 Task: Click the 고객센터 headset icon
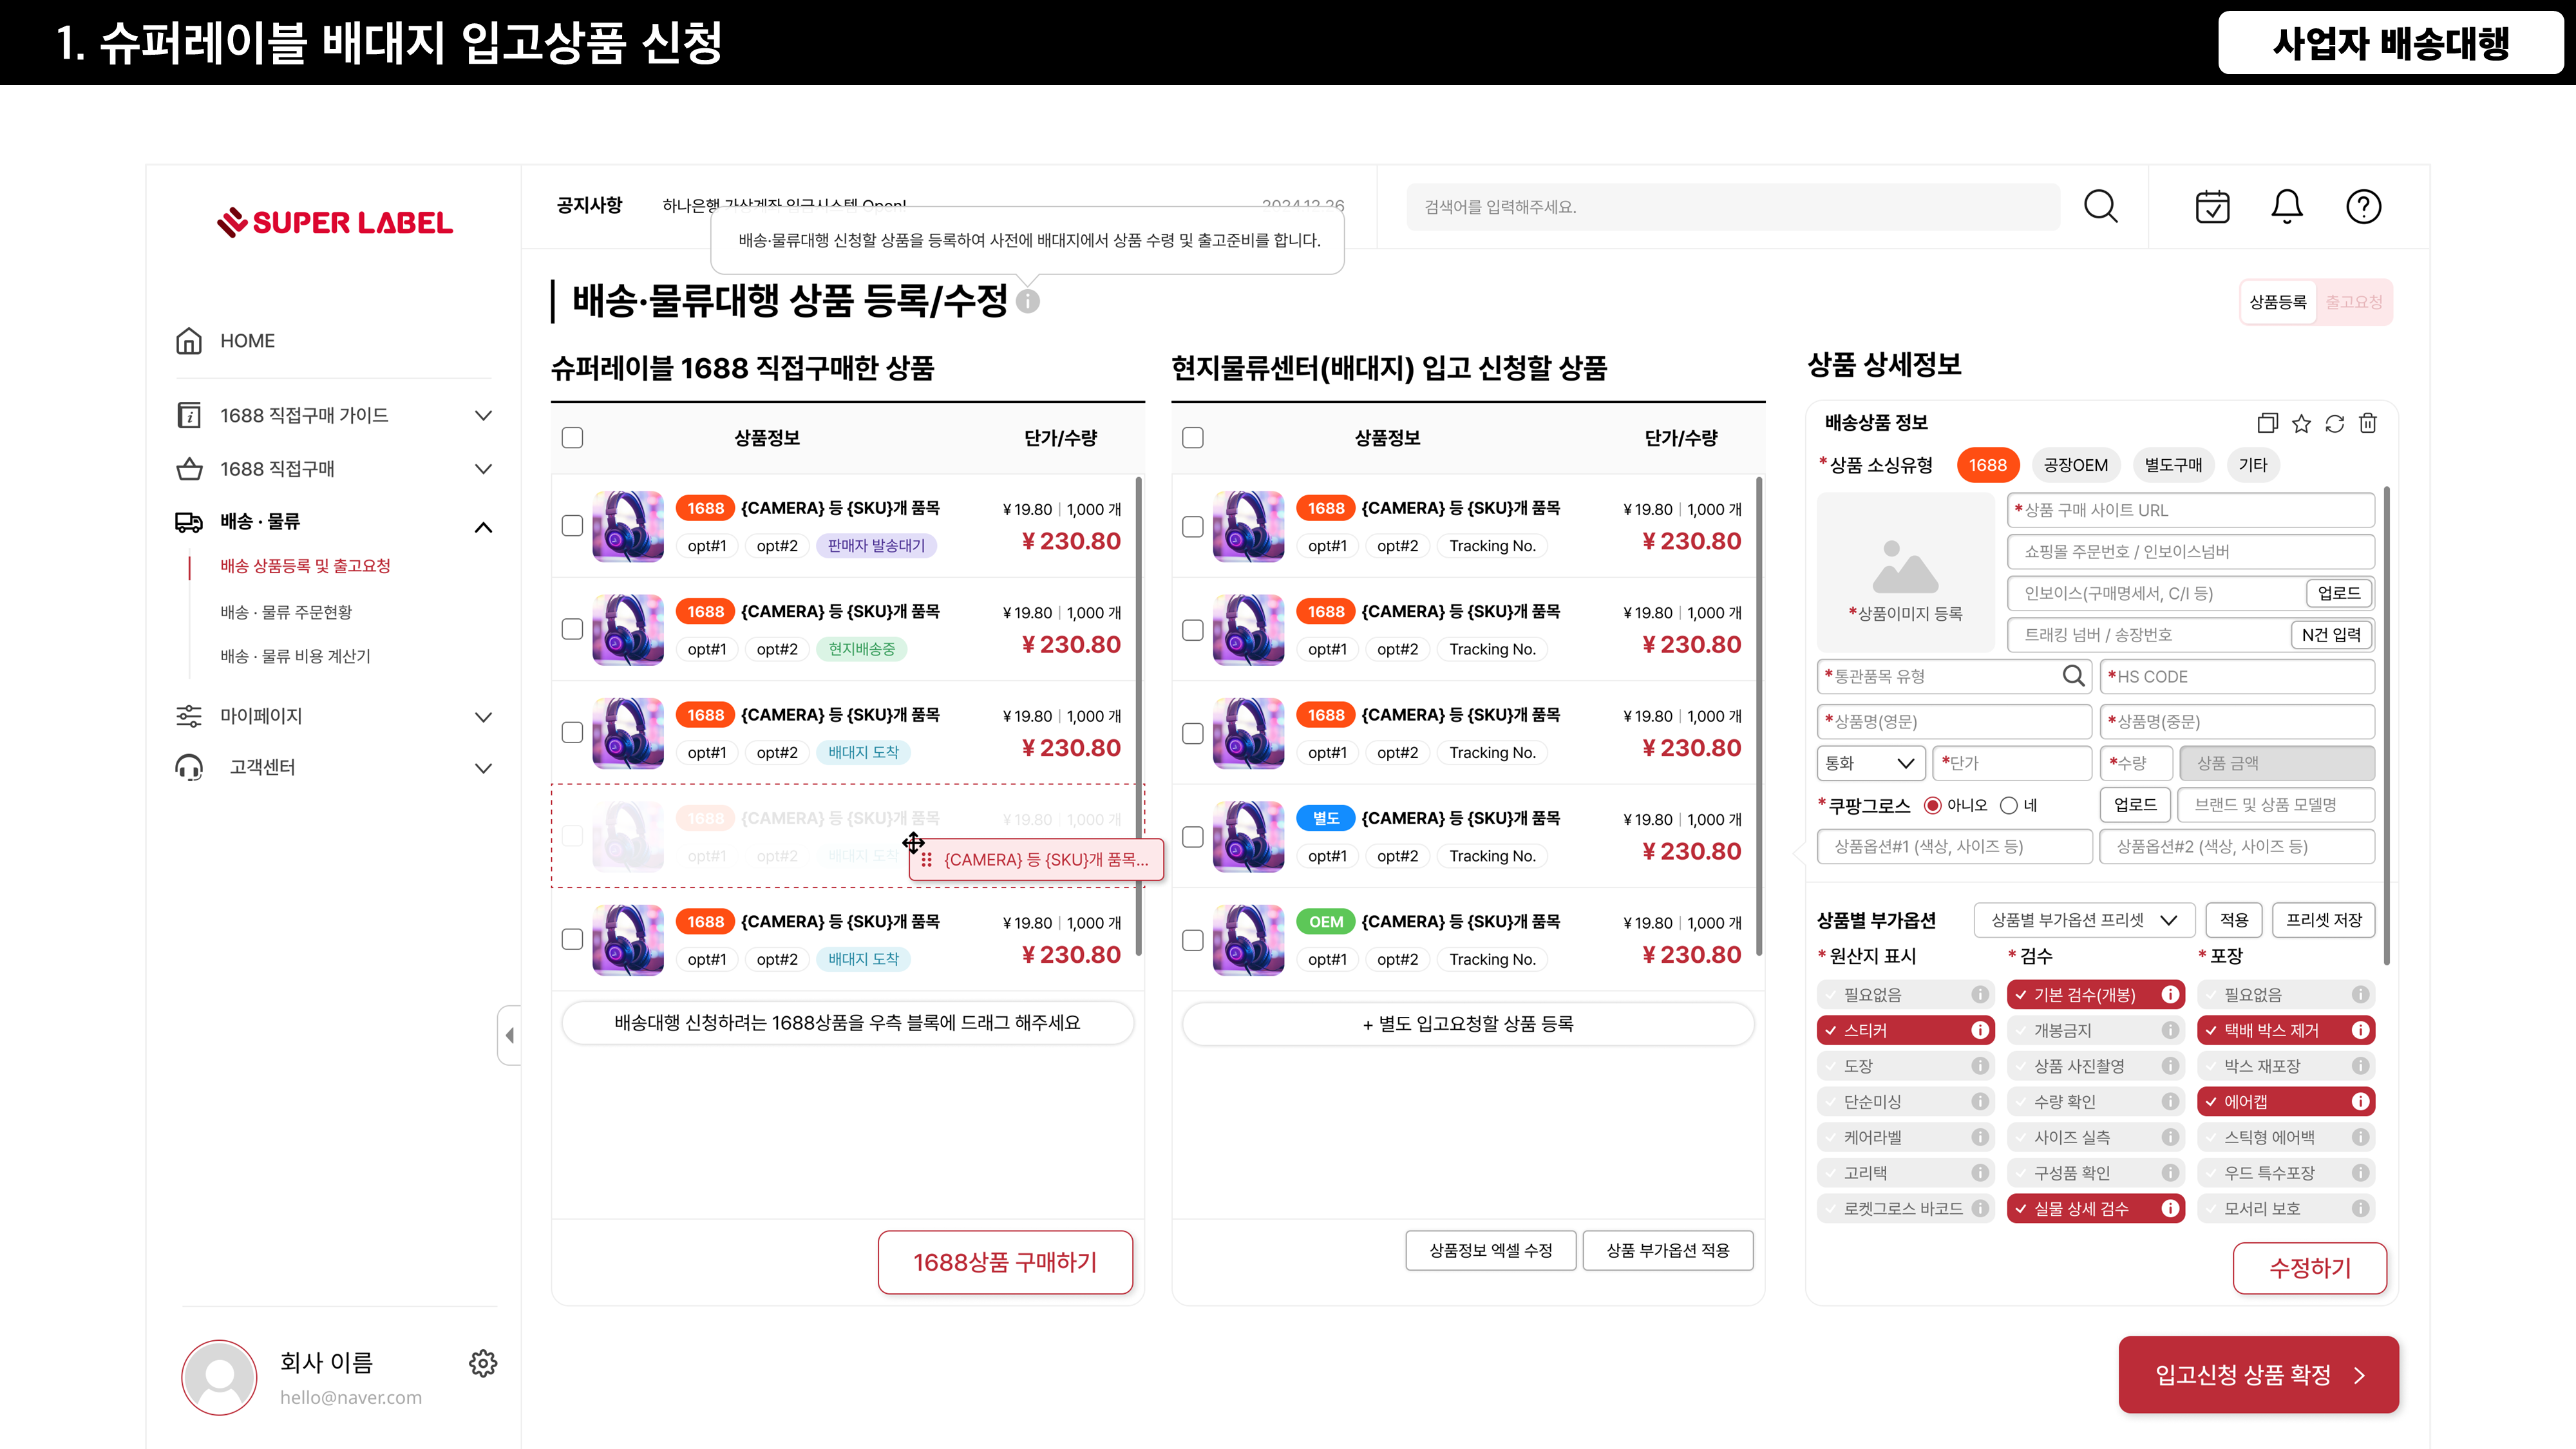(188, 767)
